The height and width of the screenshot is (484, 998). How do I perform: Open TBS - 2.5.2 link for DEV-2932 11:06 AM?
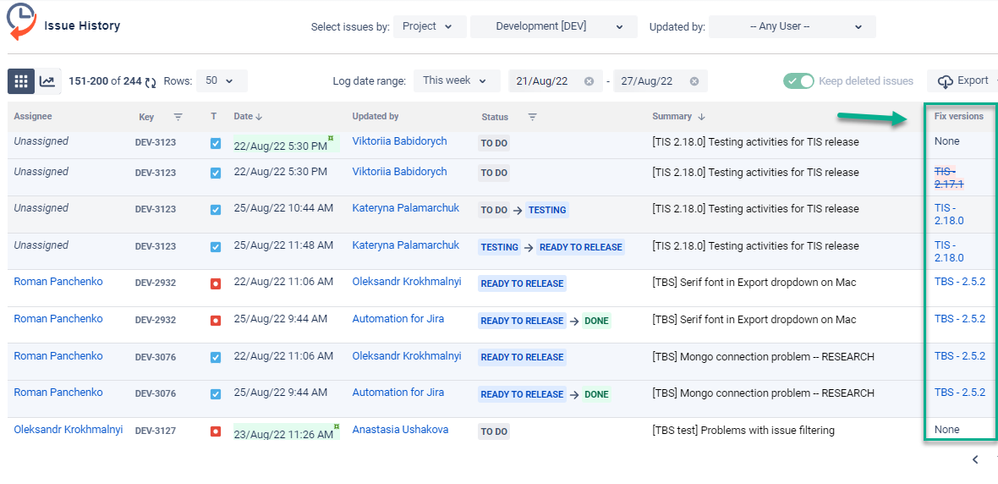(960, 281)
